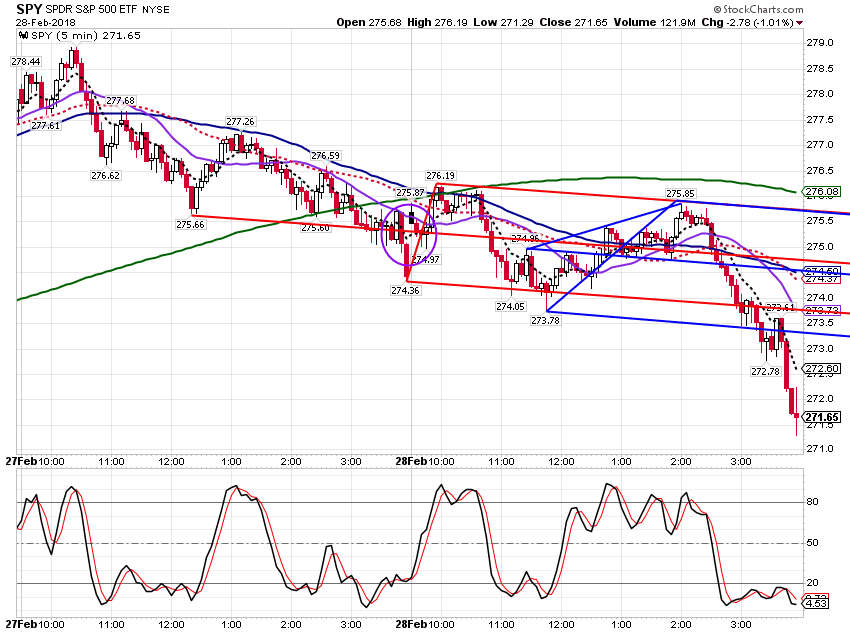Image resolution: width=850 pixels, height=633 pixels.
Task: Select the bold SPY ticker symbol in the header
Action: pyautogui.click(x=29, y=9)
